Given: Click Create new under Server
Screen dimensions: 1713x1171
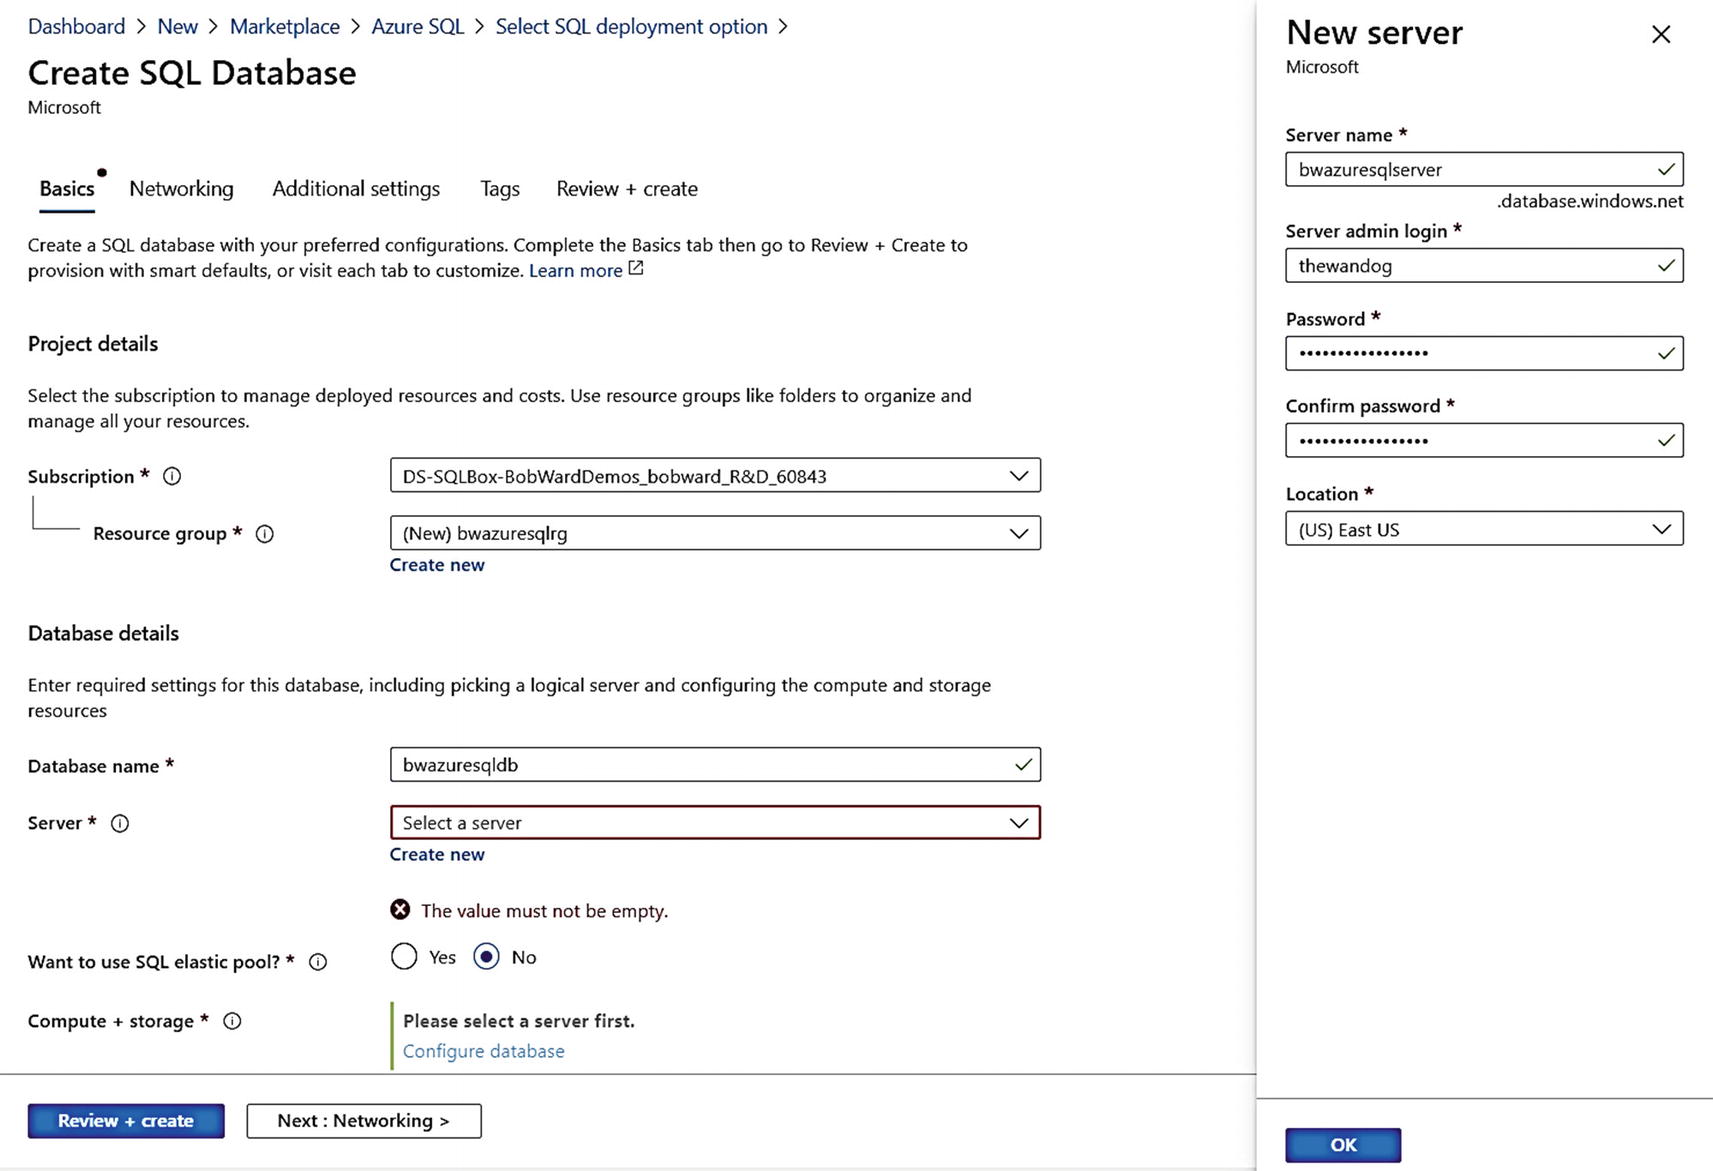Looking at the screenshot, I should 437,855.
